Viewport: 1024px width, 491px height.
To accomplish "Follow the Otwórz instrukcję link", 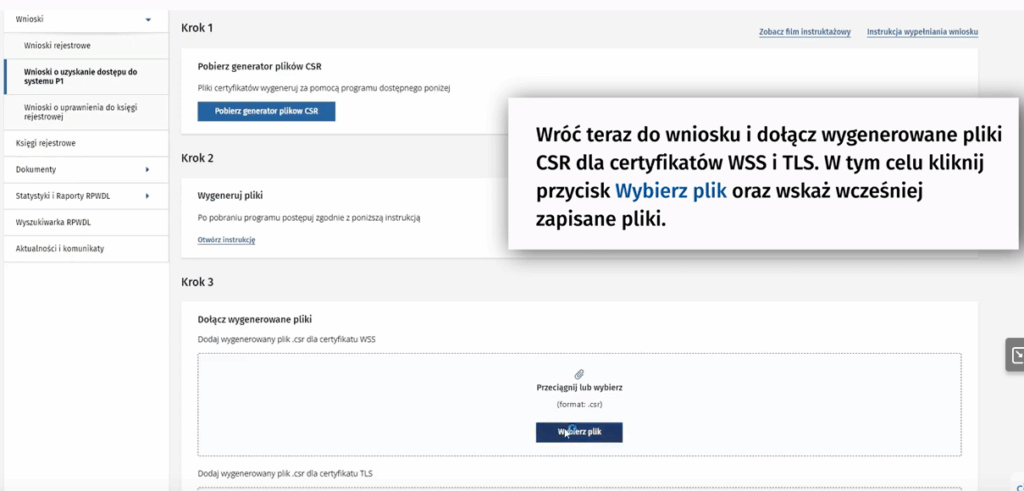I will point(227,239).
